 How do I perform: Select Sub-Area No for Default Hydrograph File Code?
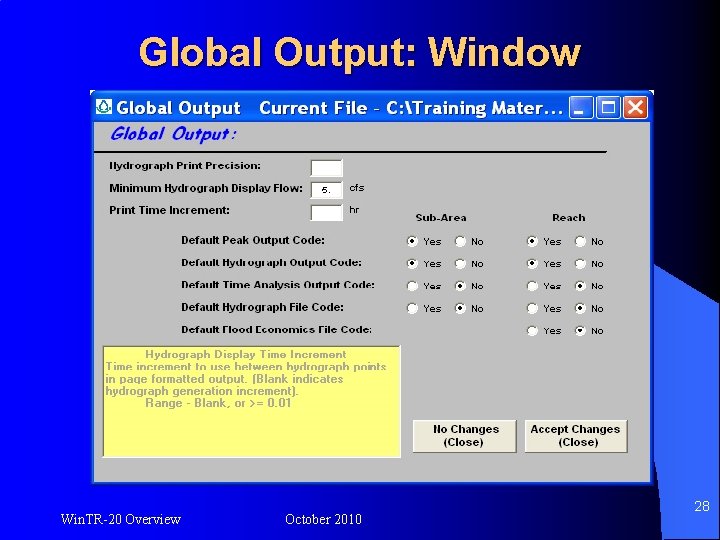click(460, 309)
